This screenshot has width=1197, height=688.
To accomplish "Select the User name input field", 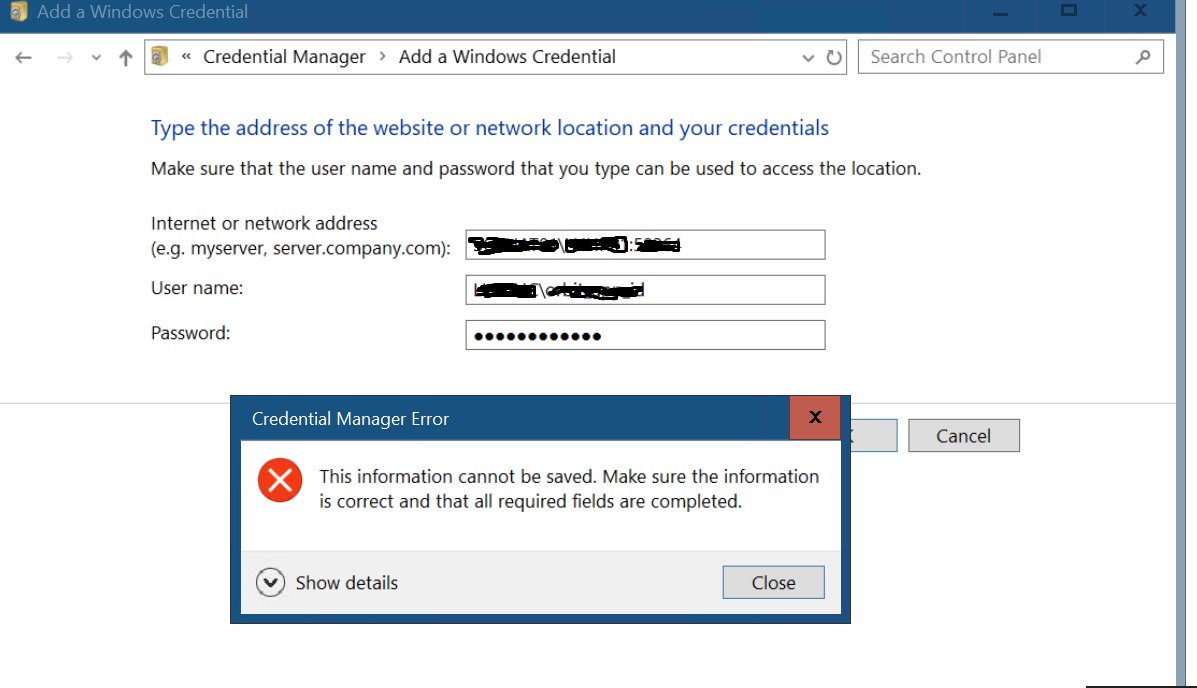I will [645, 289].
